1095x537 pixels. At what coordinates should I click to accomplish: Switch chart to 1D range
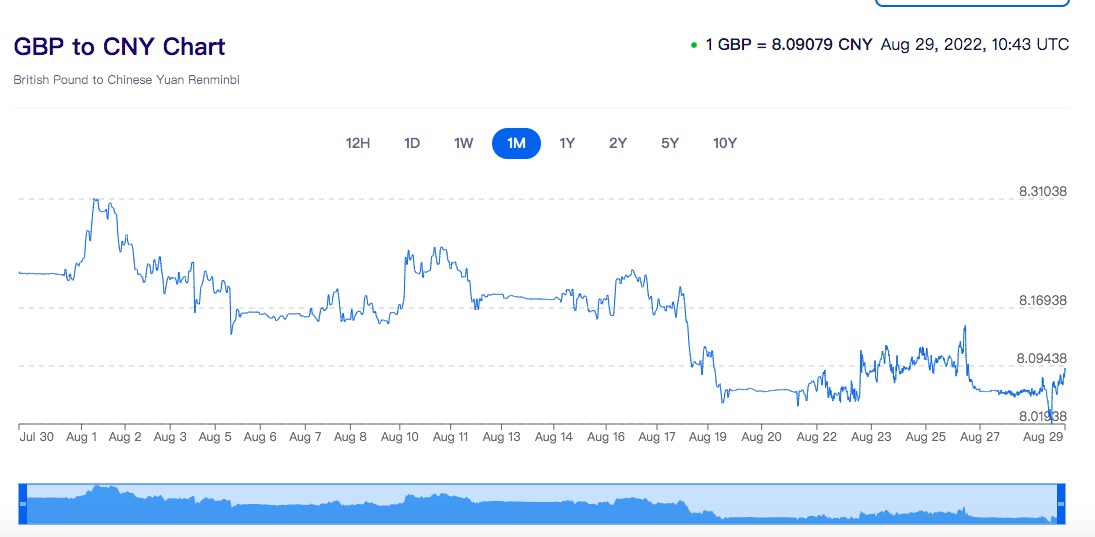(412, 143)
